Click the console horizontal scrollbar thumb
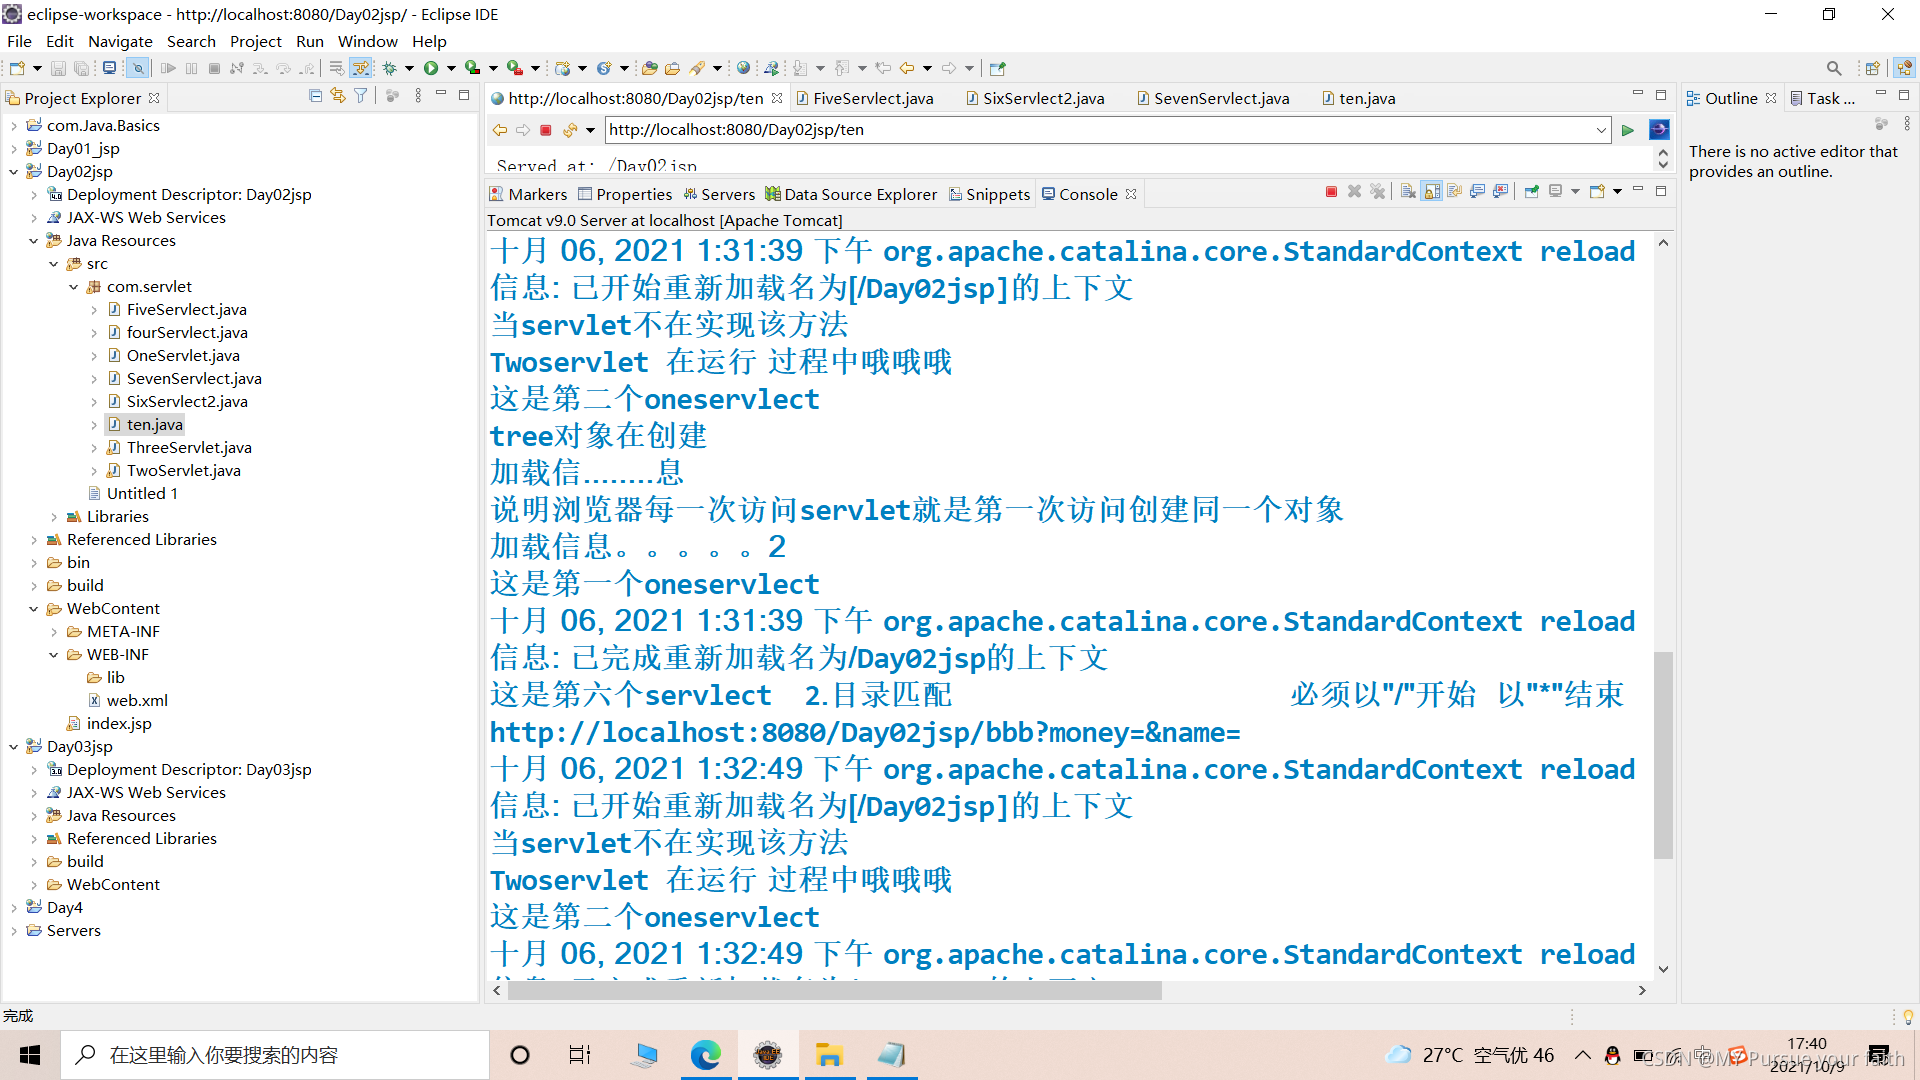 click(835, 990)
